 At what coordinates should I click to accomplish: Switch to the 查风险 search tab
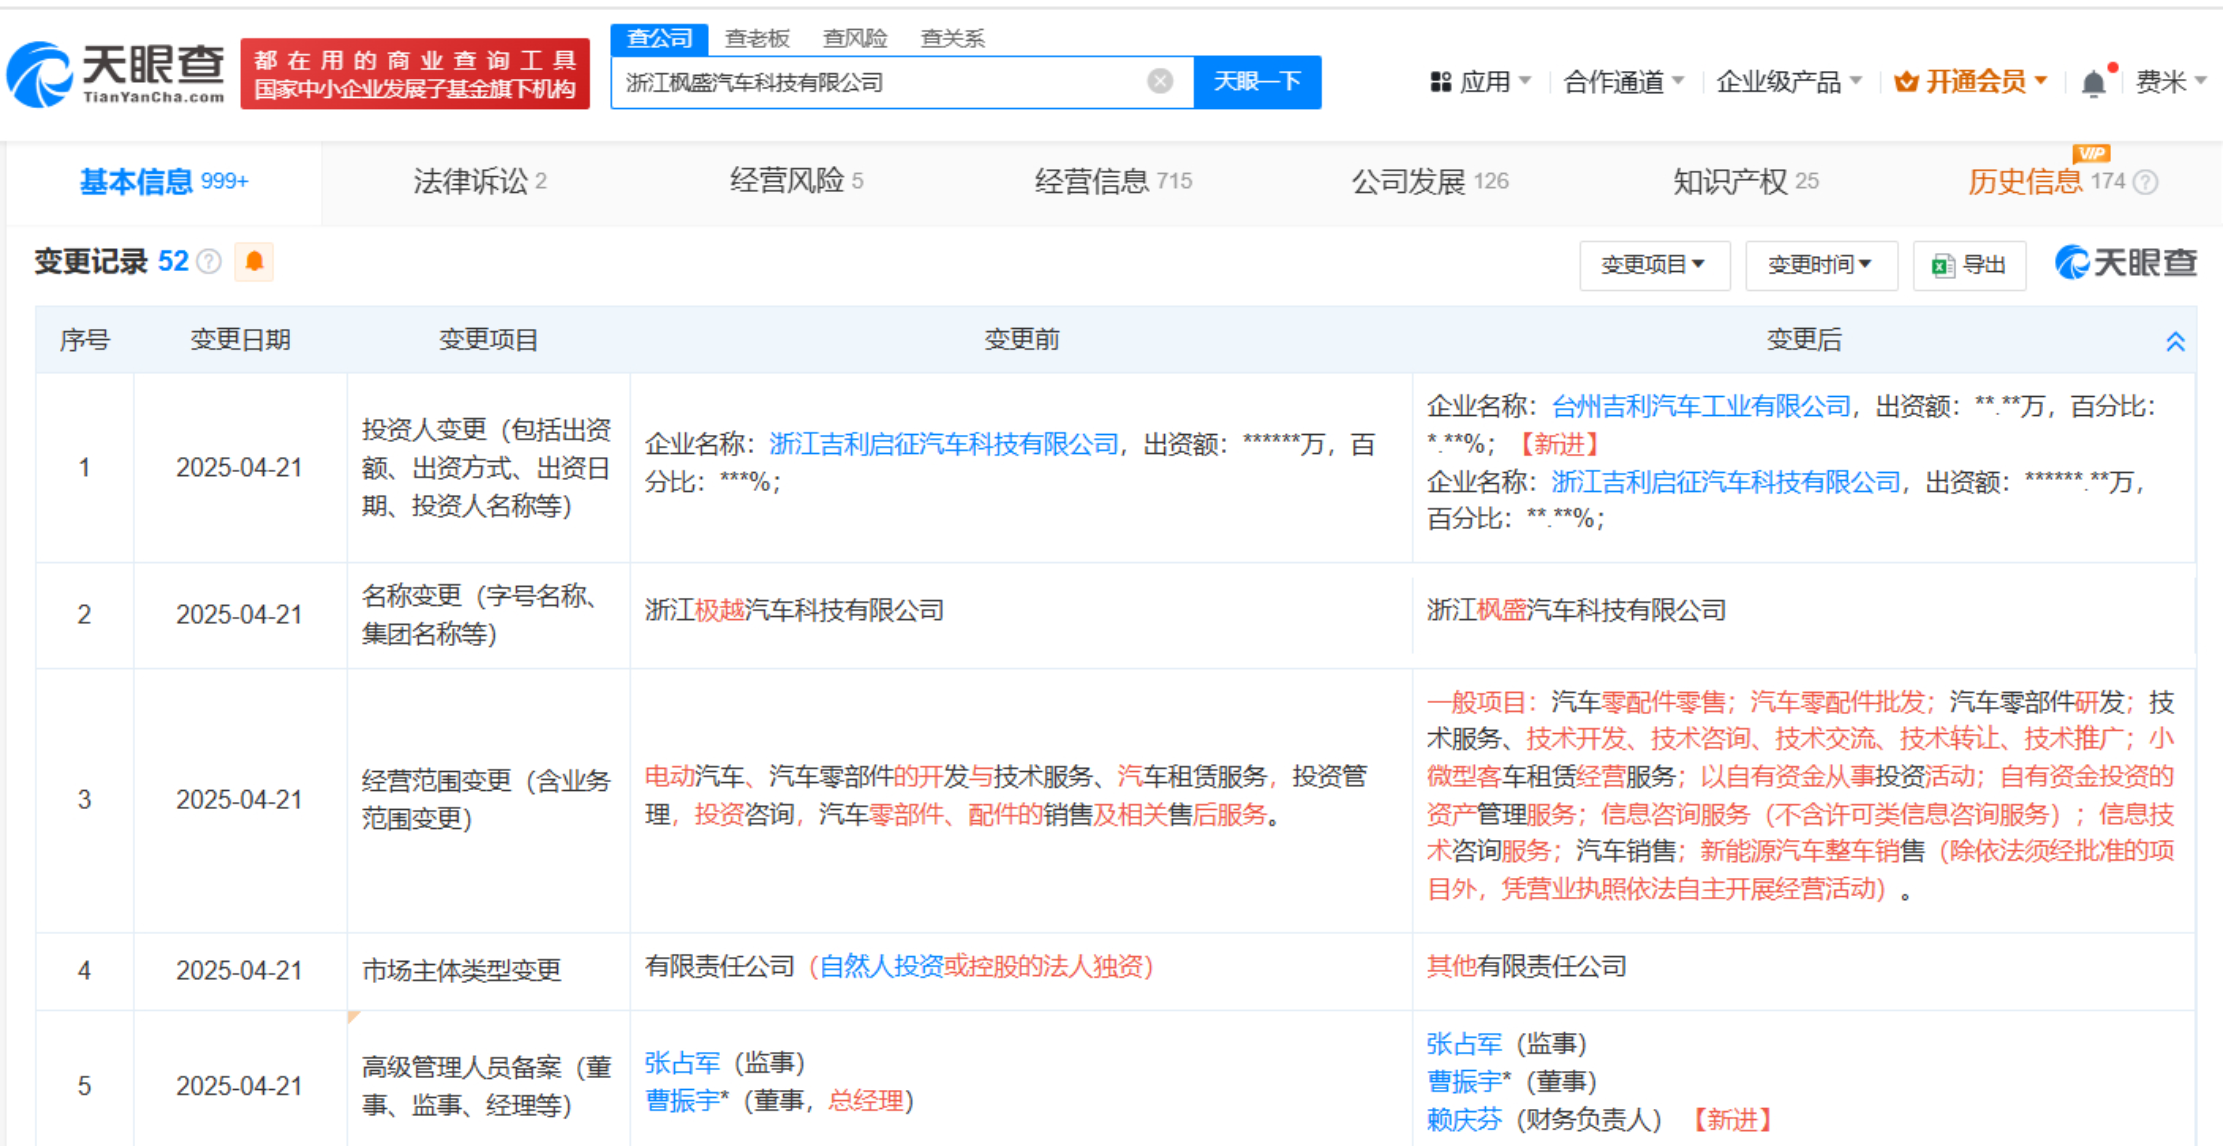[x=855, y=39]
